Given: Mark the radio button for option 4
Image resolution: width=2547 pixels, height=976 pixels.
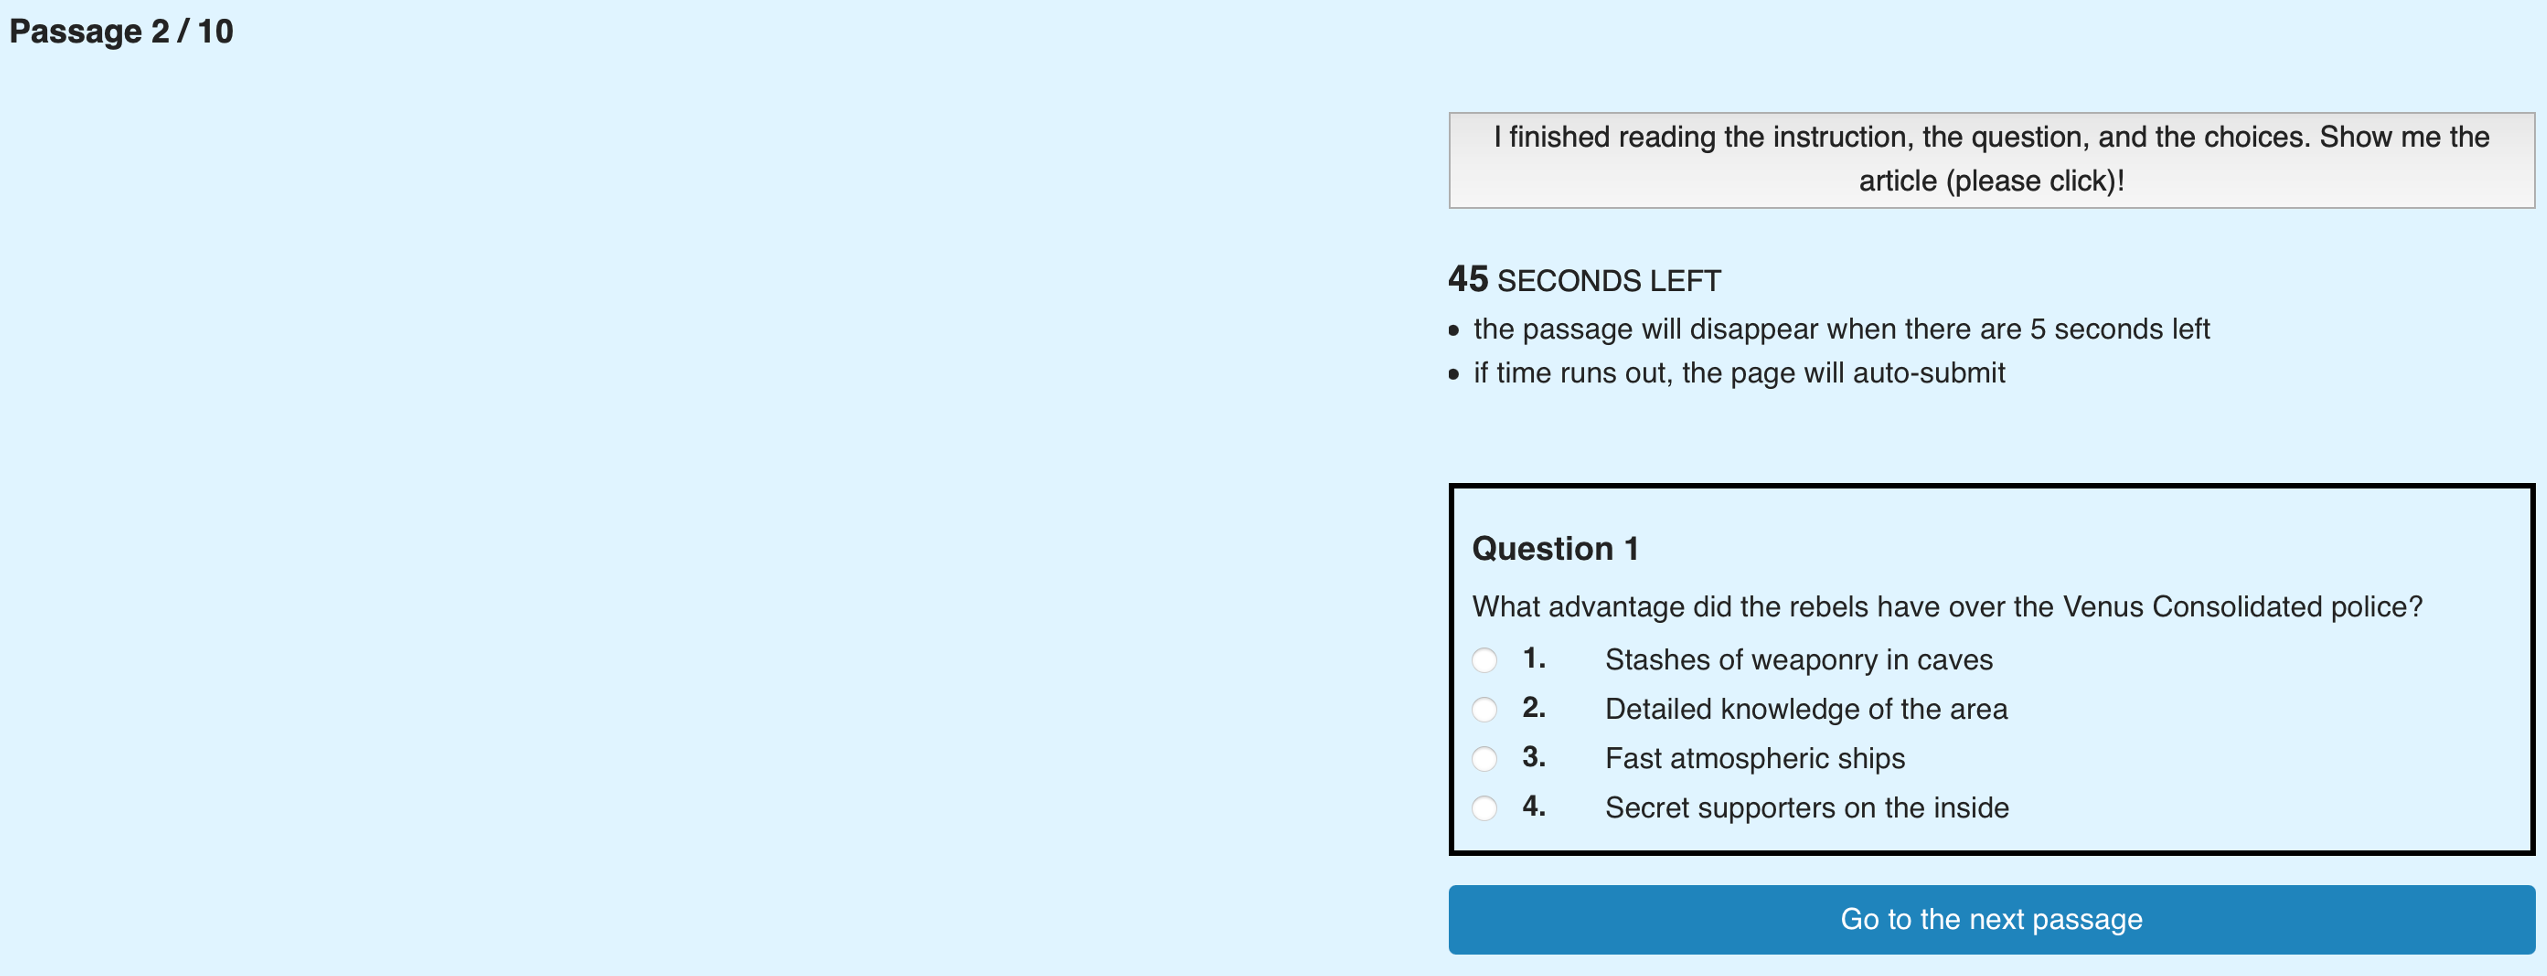Looking at the screenshot, I should pyautogui.click(x=1485, y=808).
